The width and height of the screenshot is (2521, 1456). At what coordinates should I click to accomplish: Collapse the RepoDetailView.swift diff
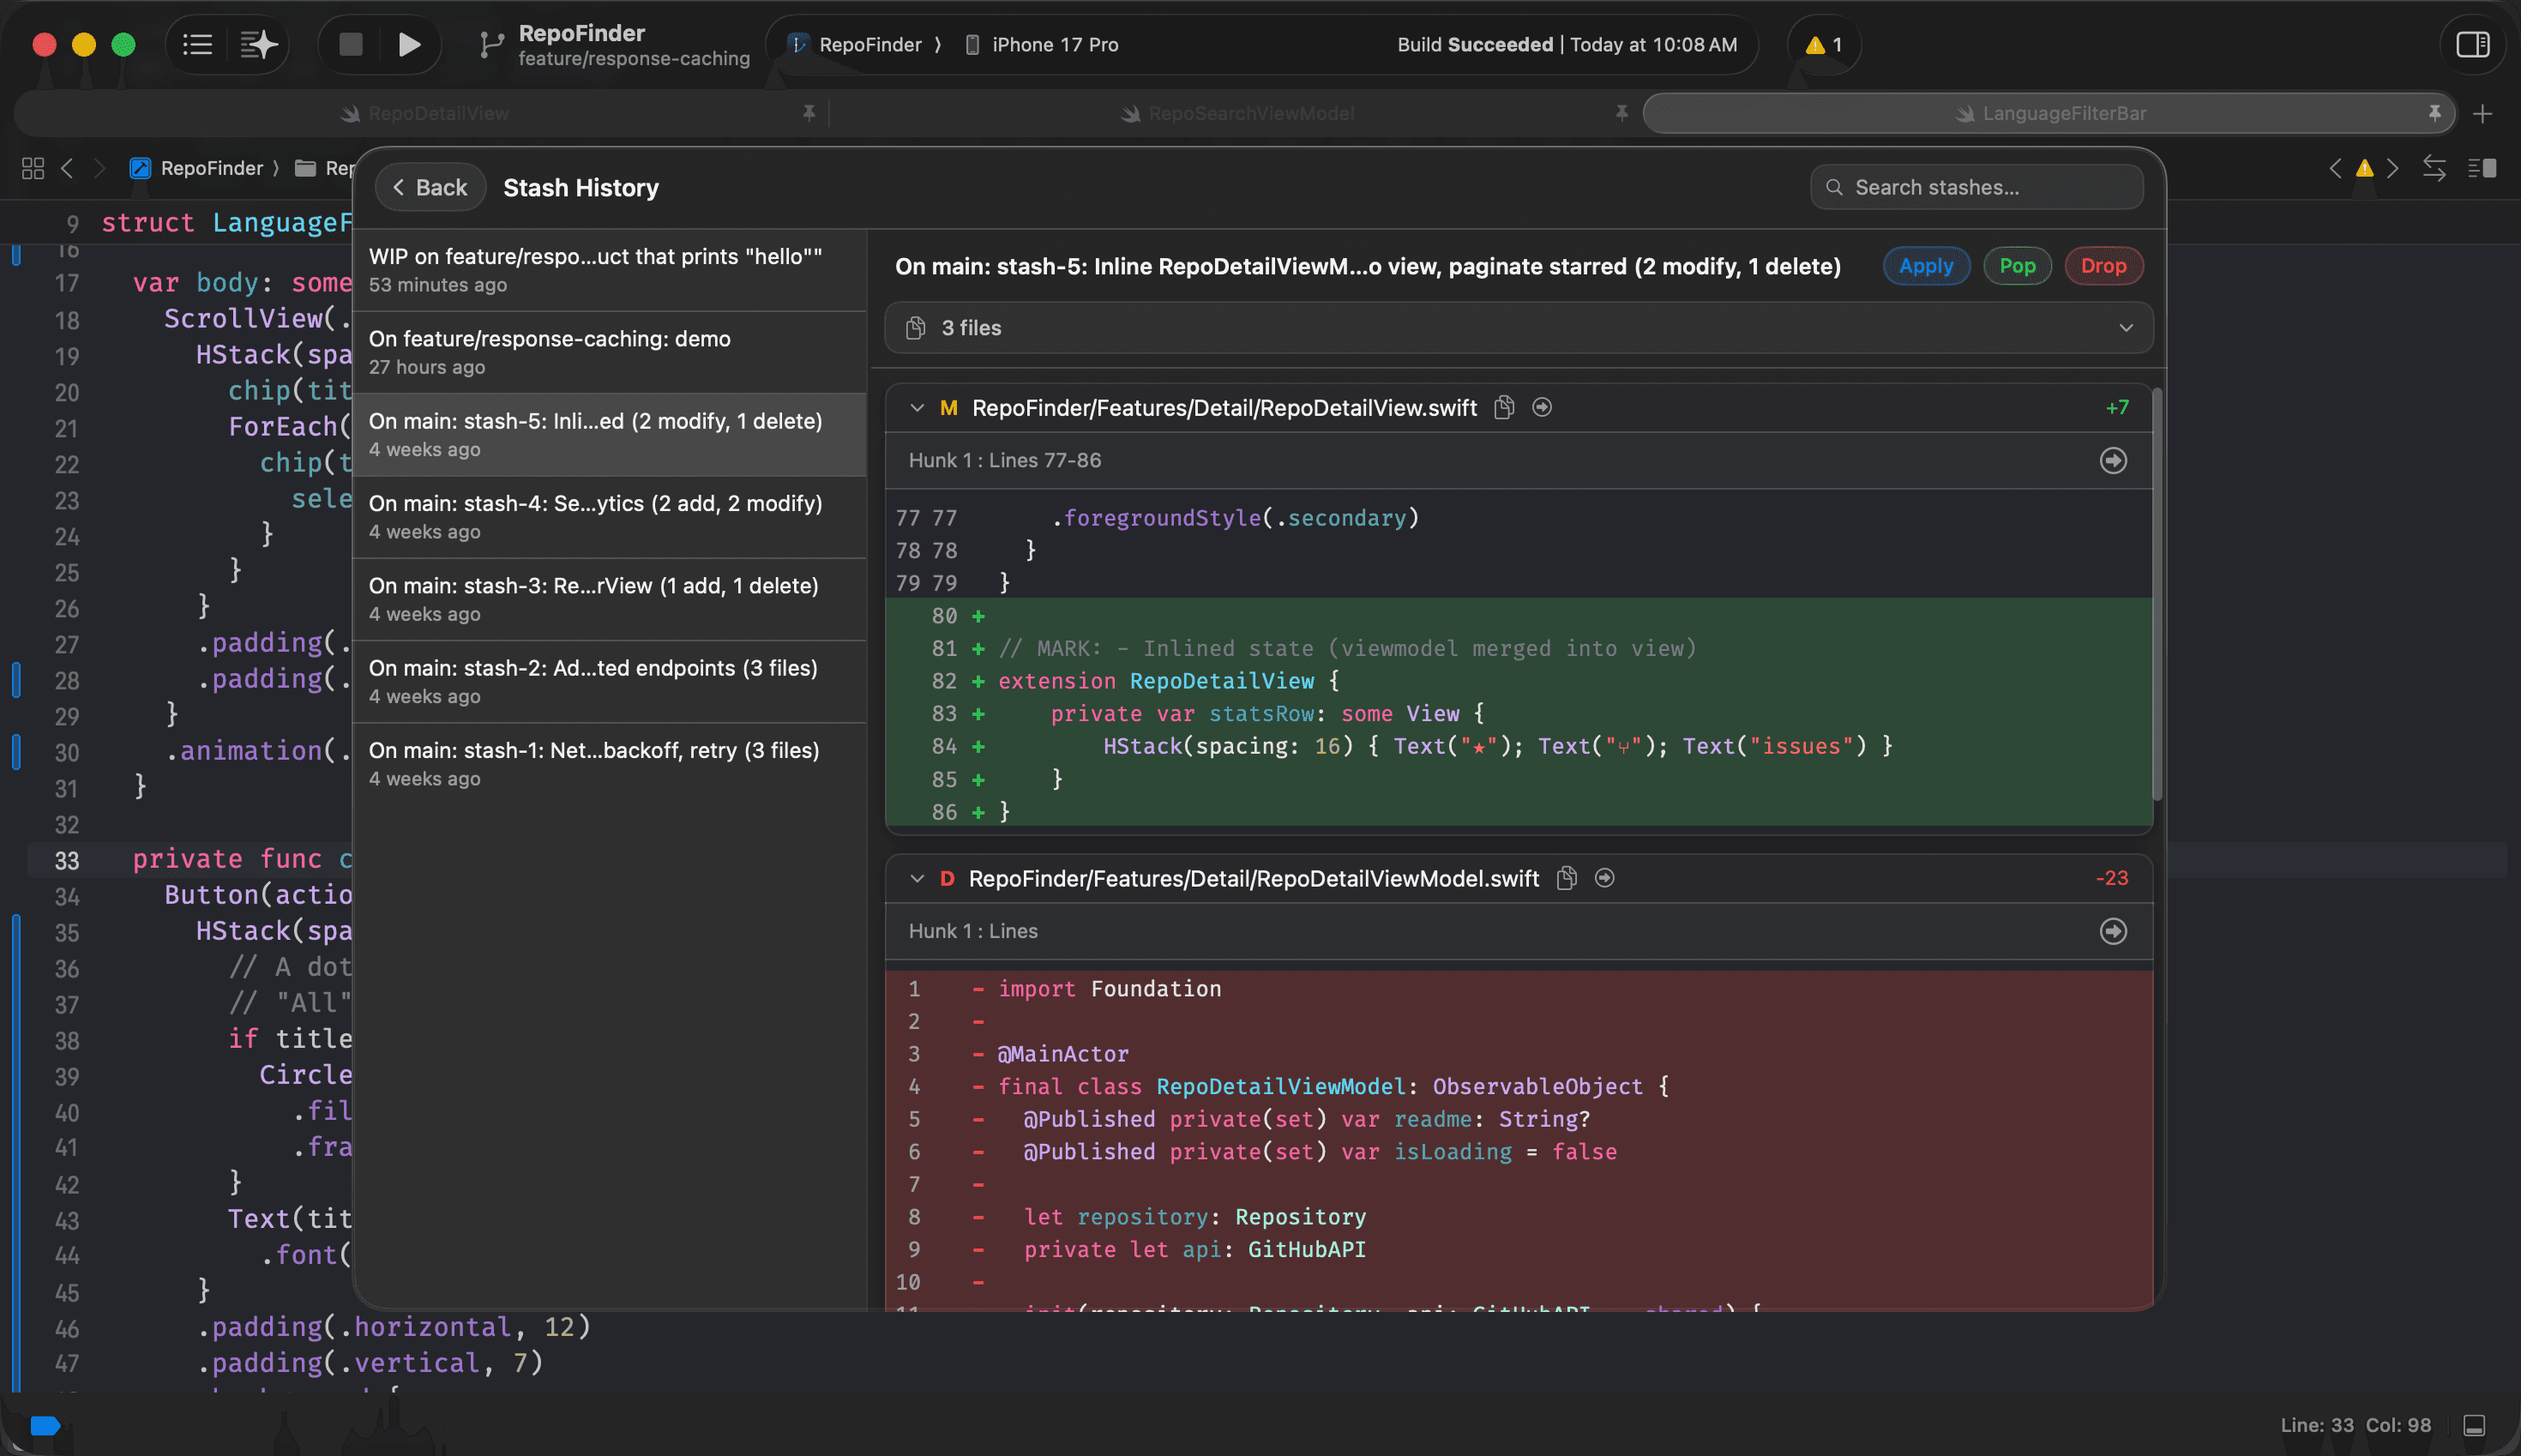(916, 407)
